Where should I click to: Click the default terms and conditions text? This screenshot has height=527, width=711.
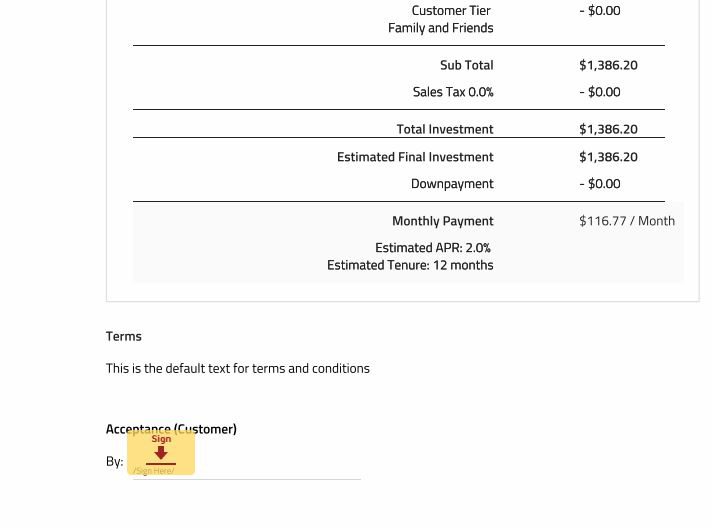point(238,368)
